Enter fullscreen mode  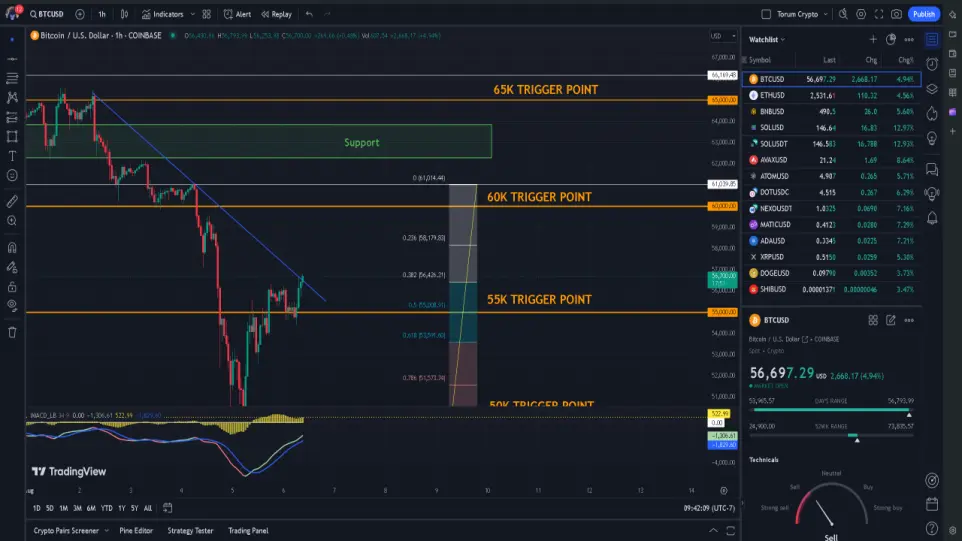pos(879,14)
